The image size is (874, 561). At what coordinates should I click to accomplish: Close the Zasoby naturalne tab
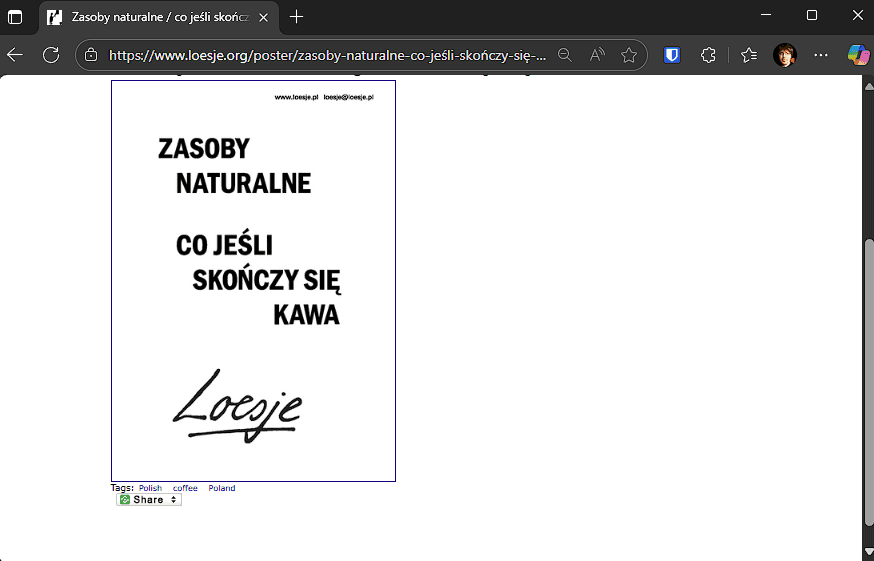point(263,17)
